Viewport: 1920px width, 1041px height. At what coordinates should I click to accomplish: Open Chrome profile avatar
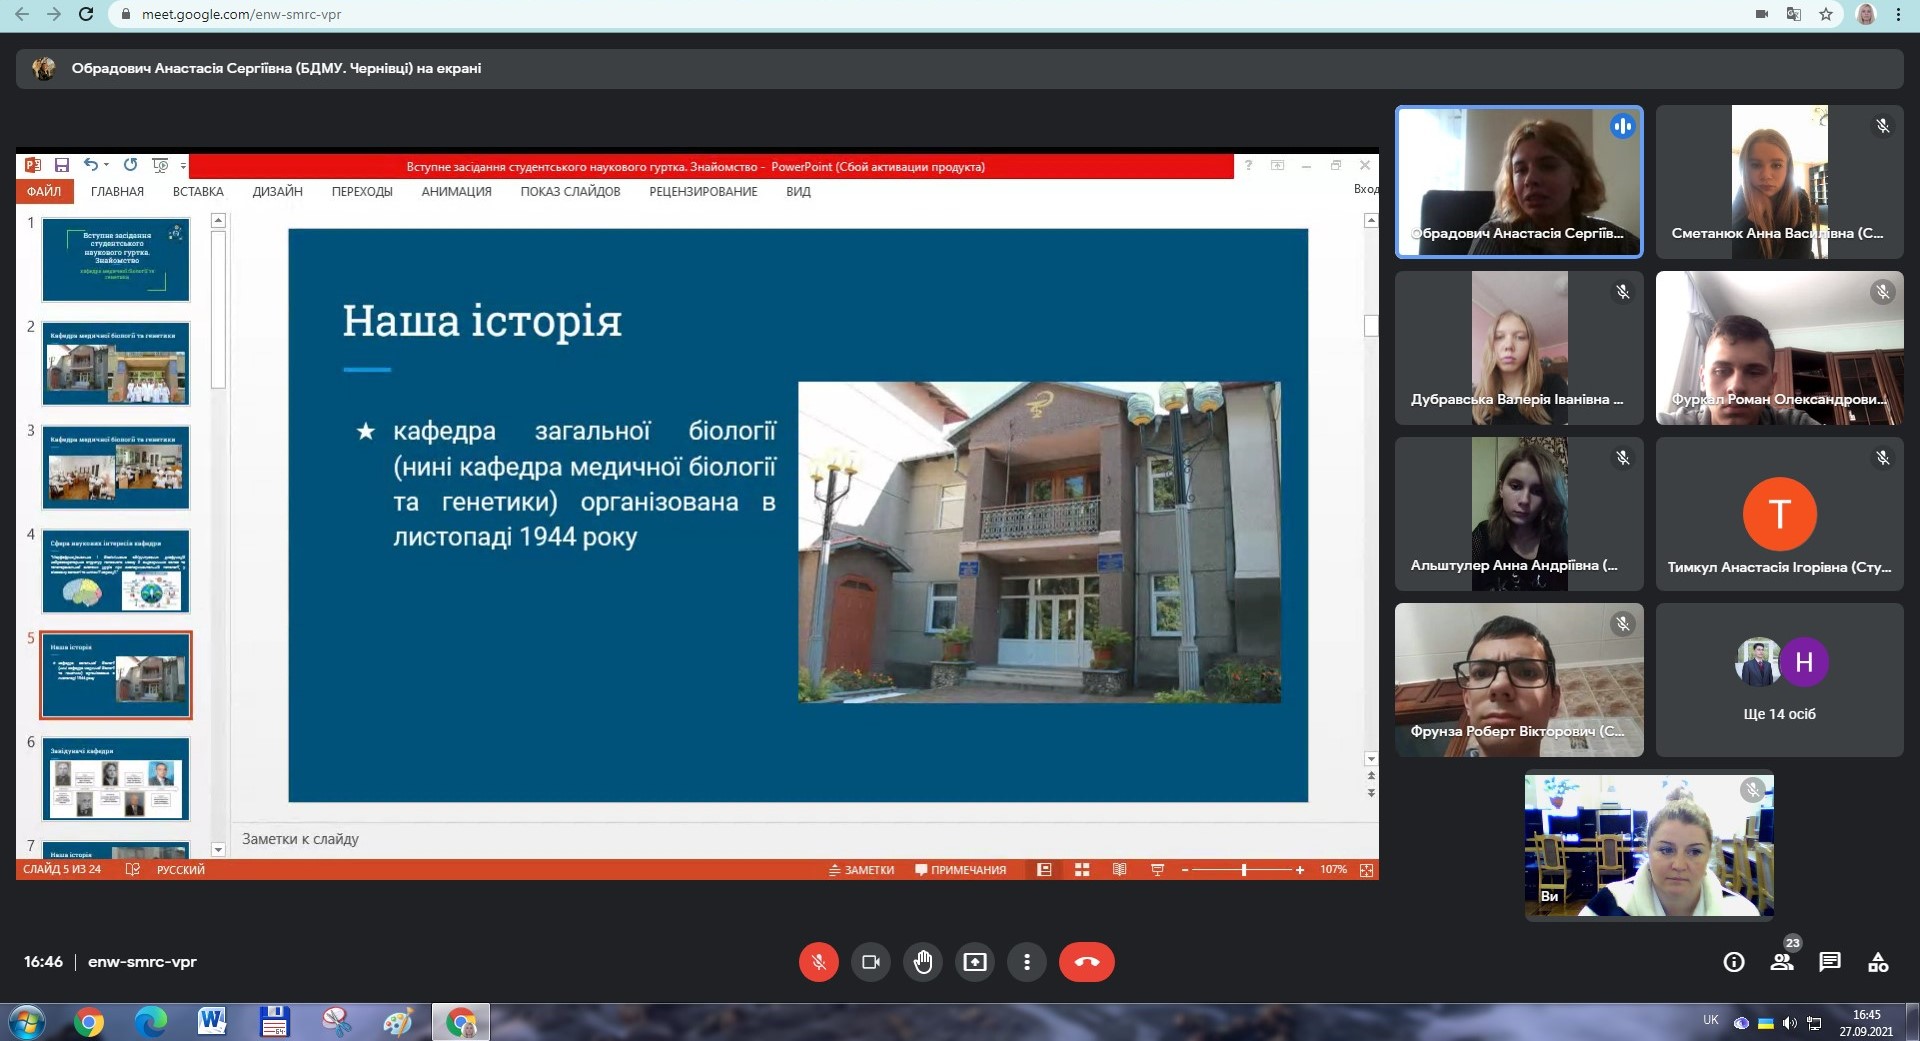click(x=1866, y=14)
